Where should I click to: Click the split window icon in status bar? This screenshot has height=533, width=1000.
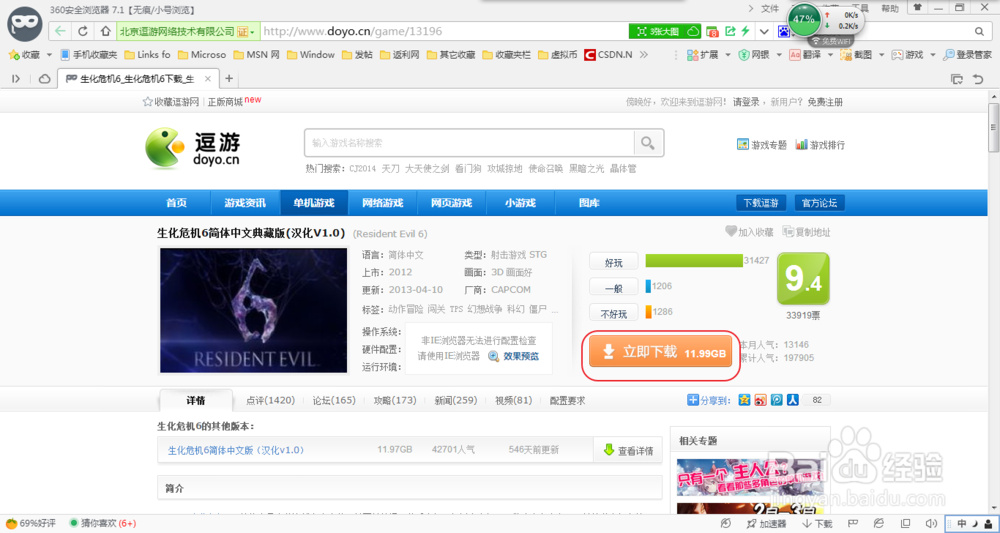pyautogui.click(x=905, y=523)
